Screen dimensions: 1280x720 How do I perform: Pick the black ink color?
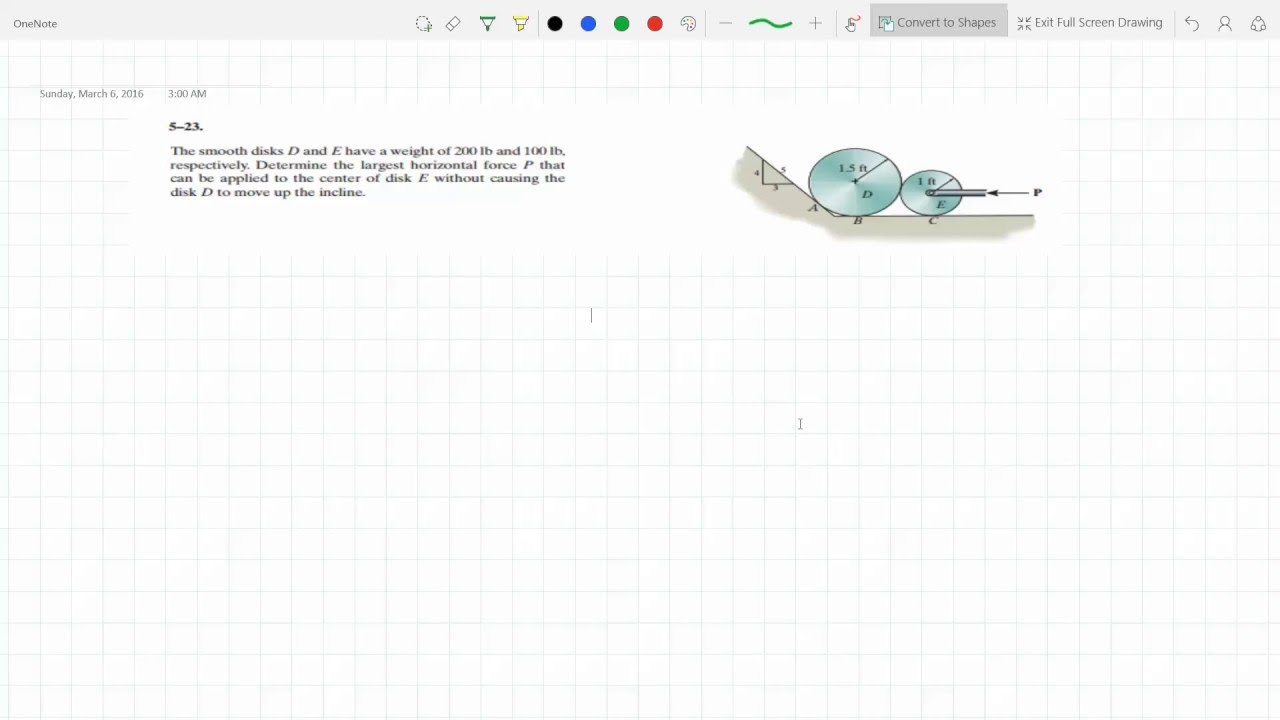pyautogui.click(x=555, y=23)
